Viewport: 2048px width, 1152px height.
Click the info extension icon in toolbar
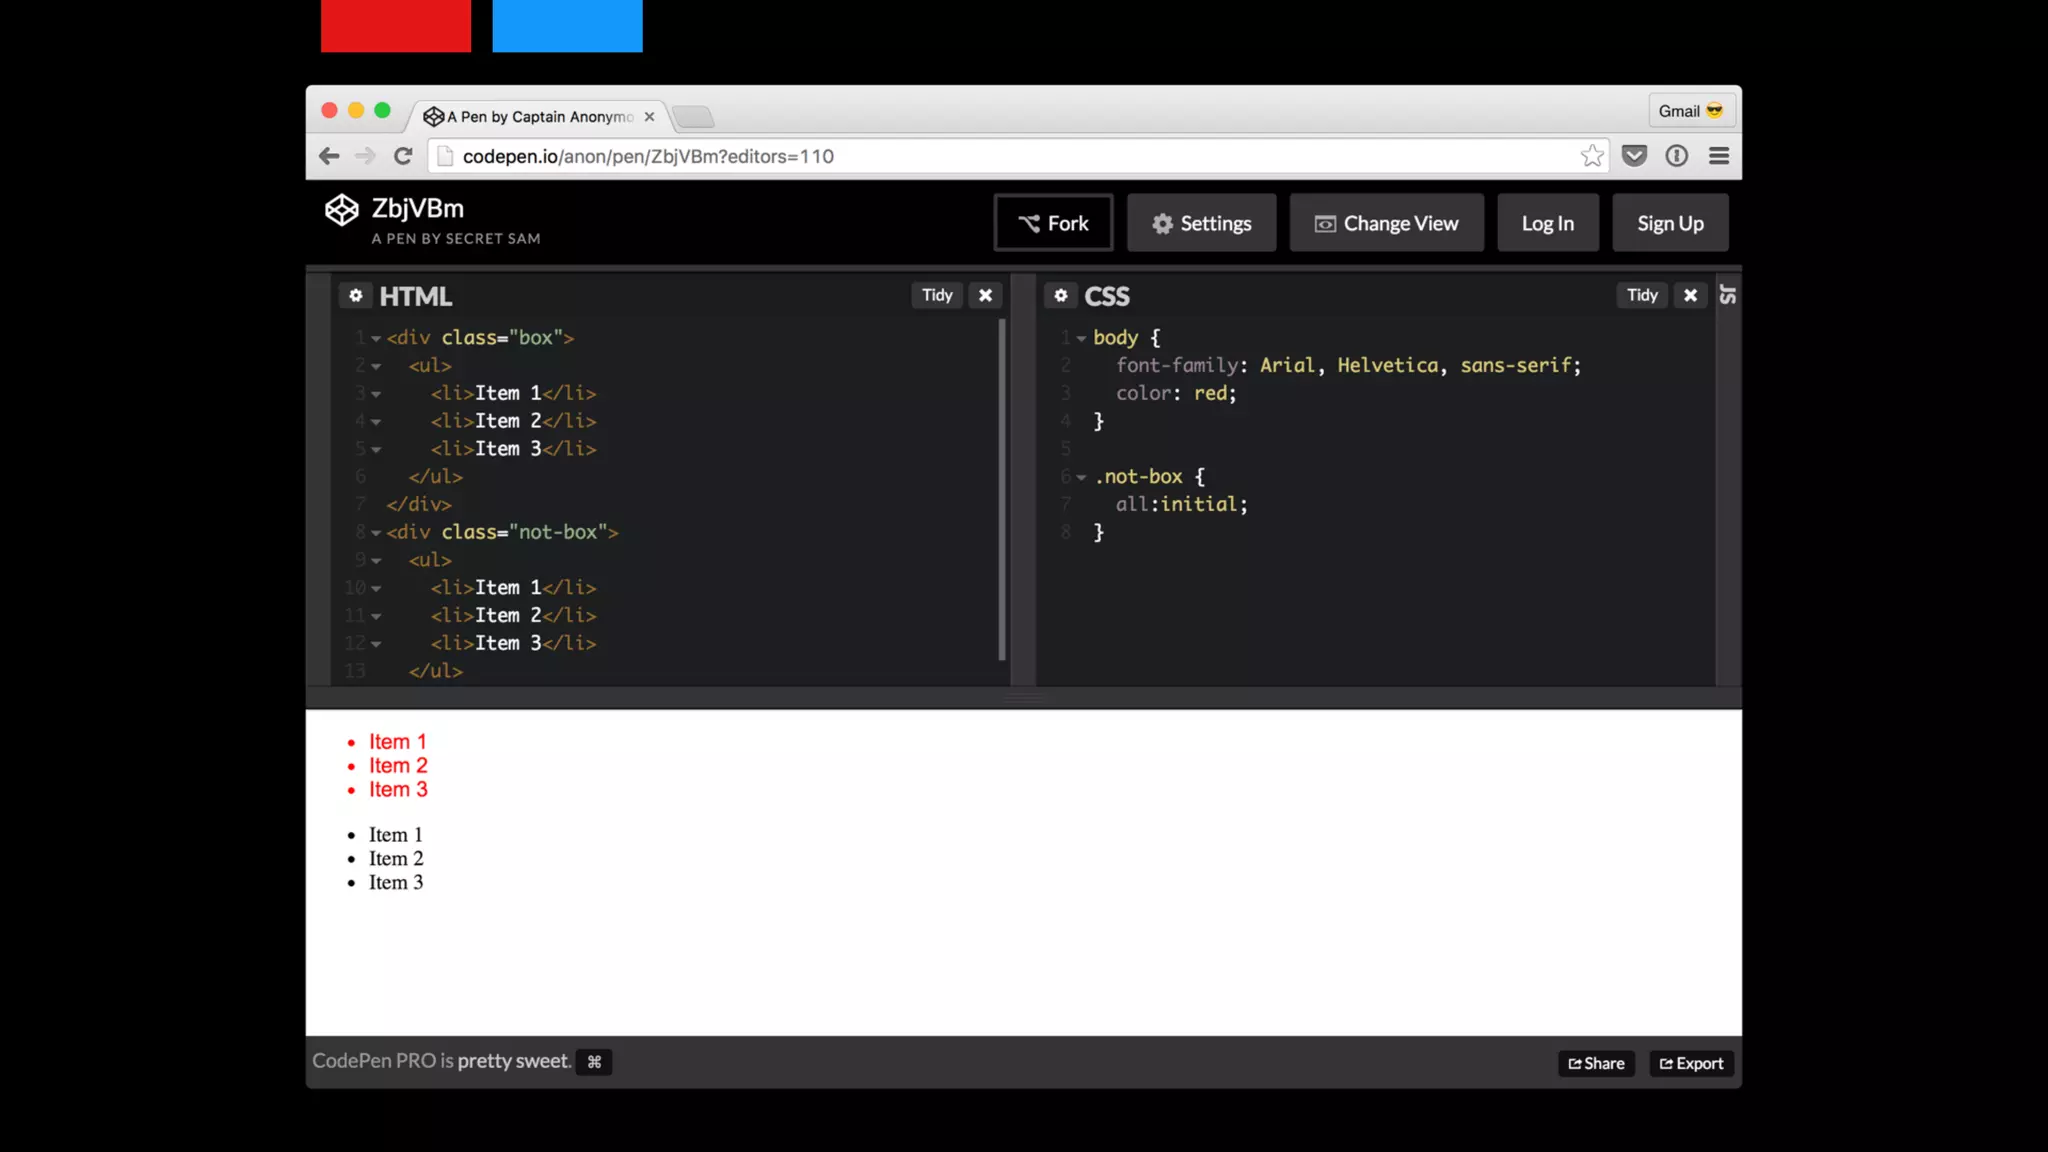(1677, 156)
